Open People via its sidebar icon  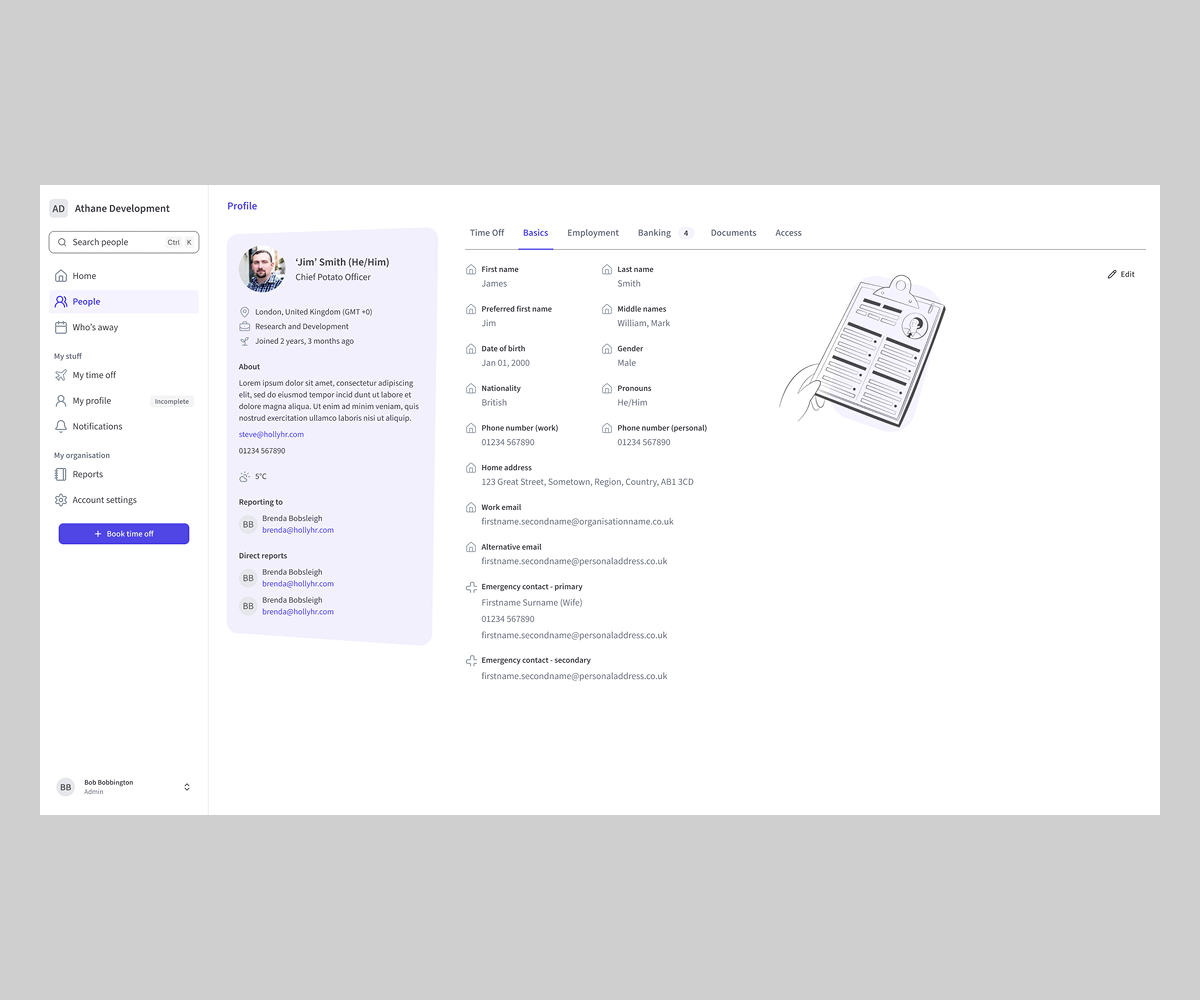pyautogui.click(x=61, y=302)
